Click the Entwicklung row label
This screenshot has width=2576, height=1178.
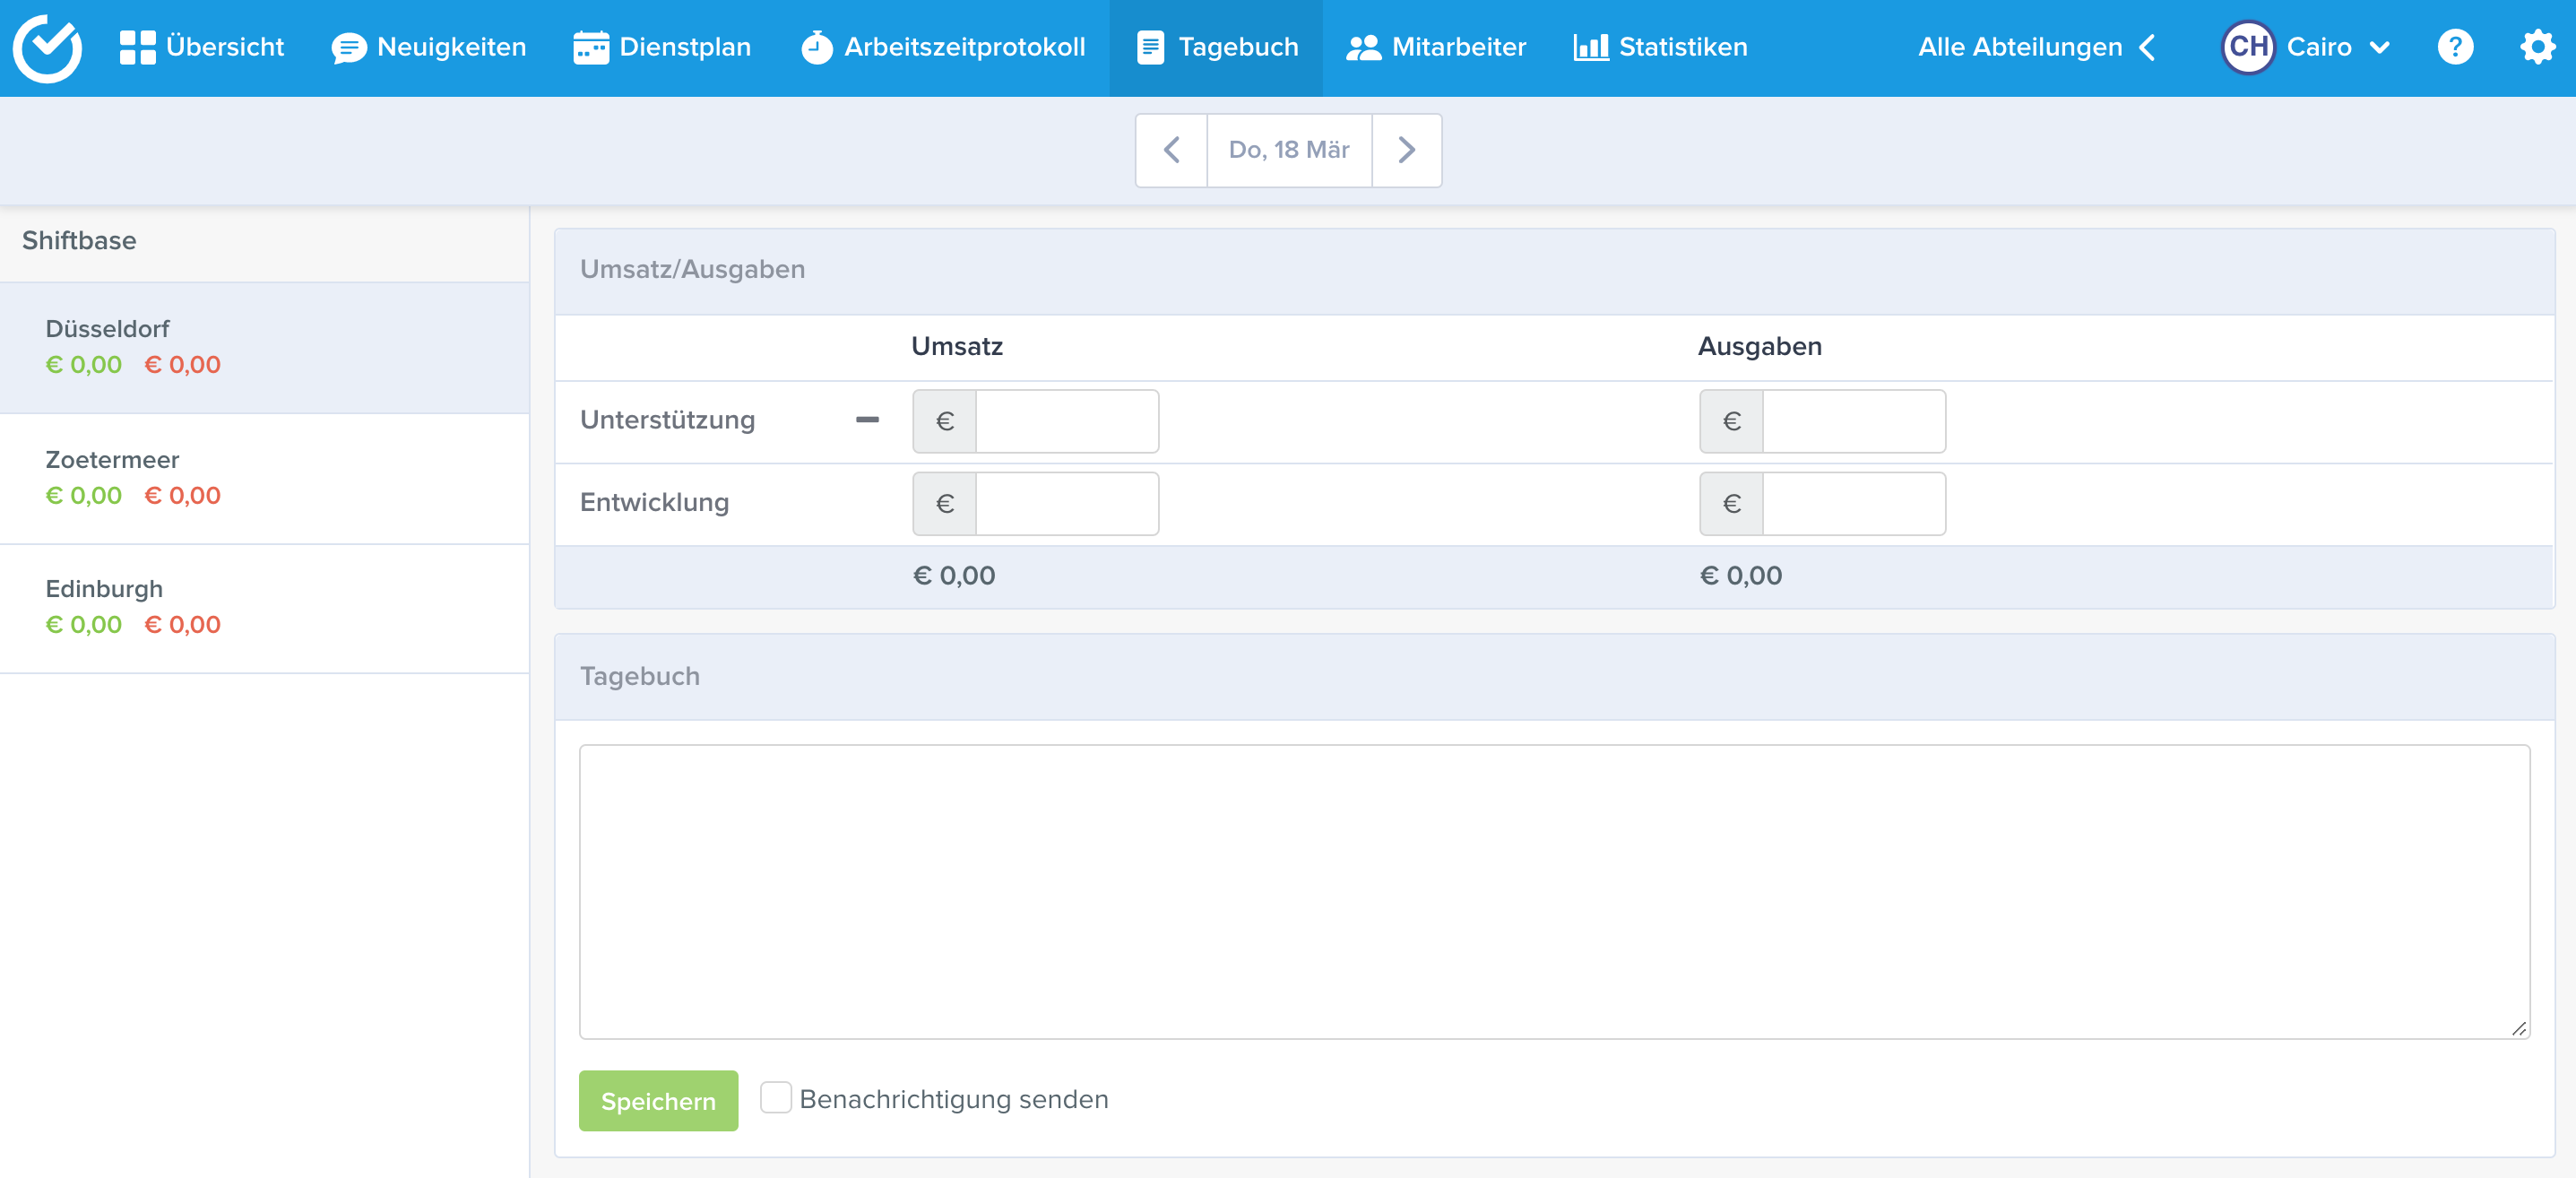tap(654, 502)
